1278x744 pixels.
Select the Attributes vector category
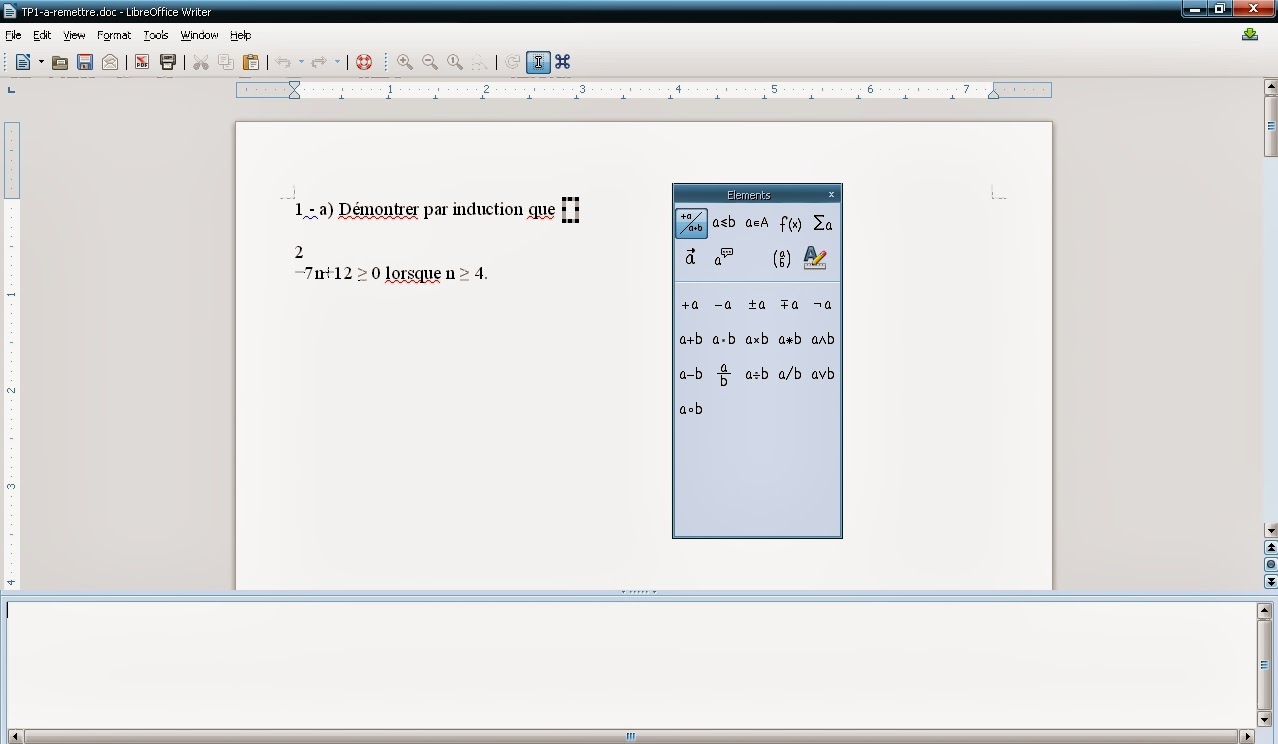tap(690, 257)
